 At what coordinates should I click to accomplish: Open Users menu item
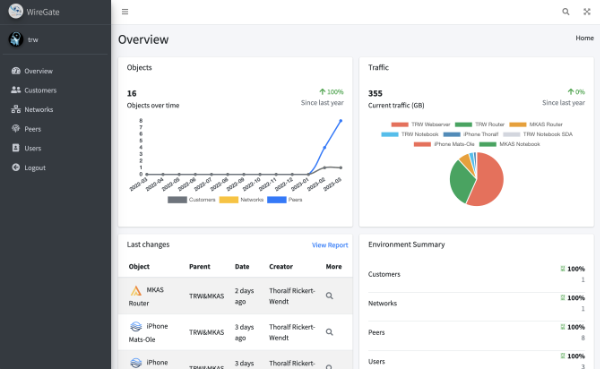(33, 148)
